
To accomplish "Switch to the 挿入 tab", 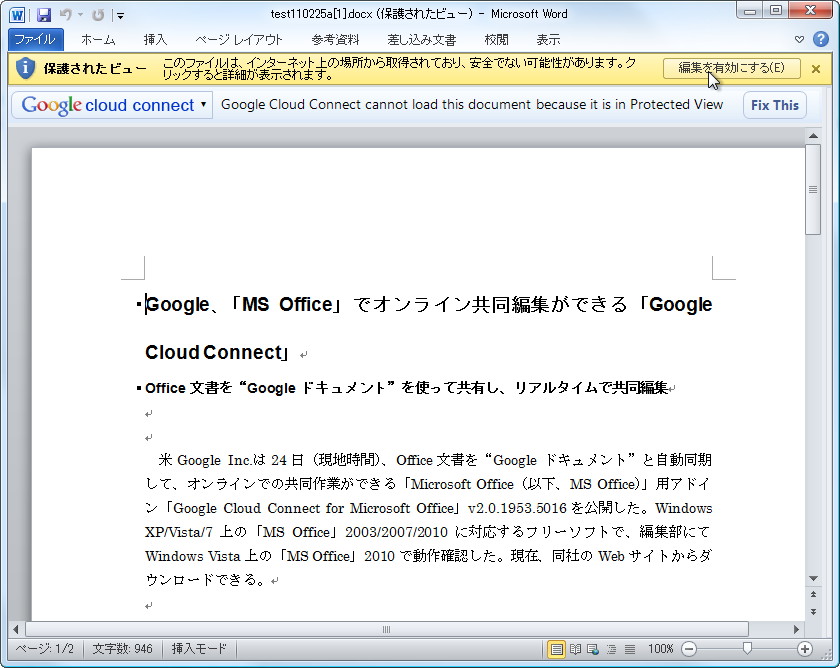I will click(x=155, y=40).
